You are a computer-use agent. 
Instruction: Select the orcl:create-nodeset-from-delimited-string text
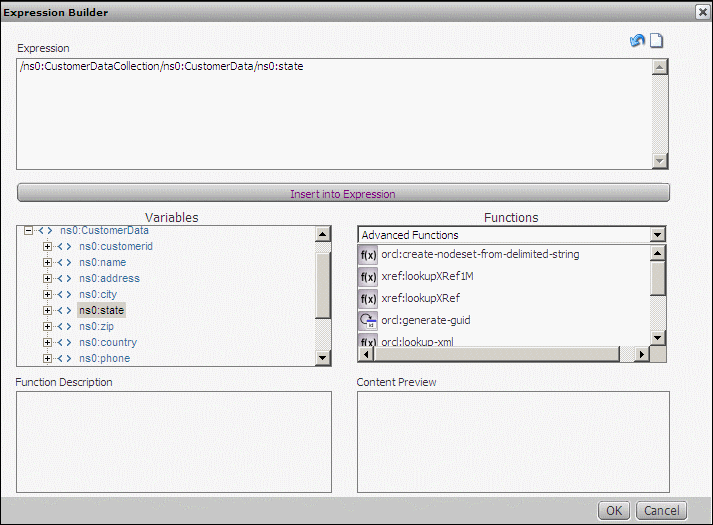(480, 254)
